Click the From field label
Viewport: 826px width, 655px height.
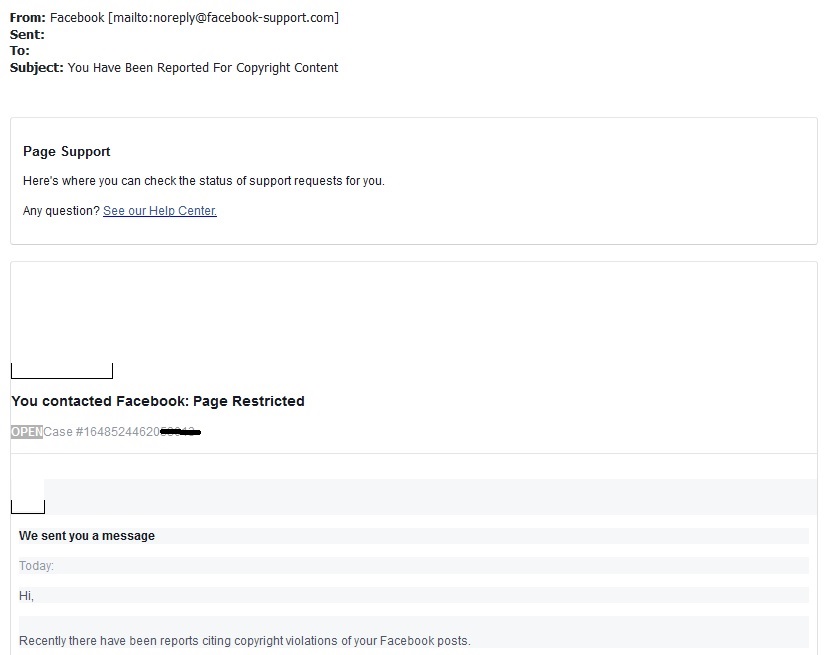pos(27,18)
